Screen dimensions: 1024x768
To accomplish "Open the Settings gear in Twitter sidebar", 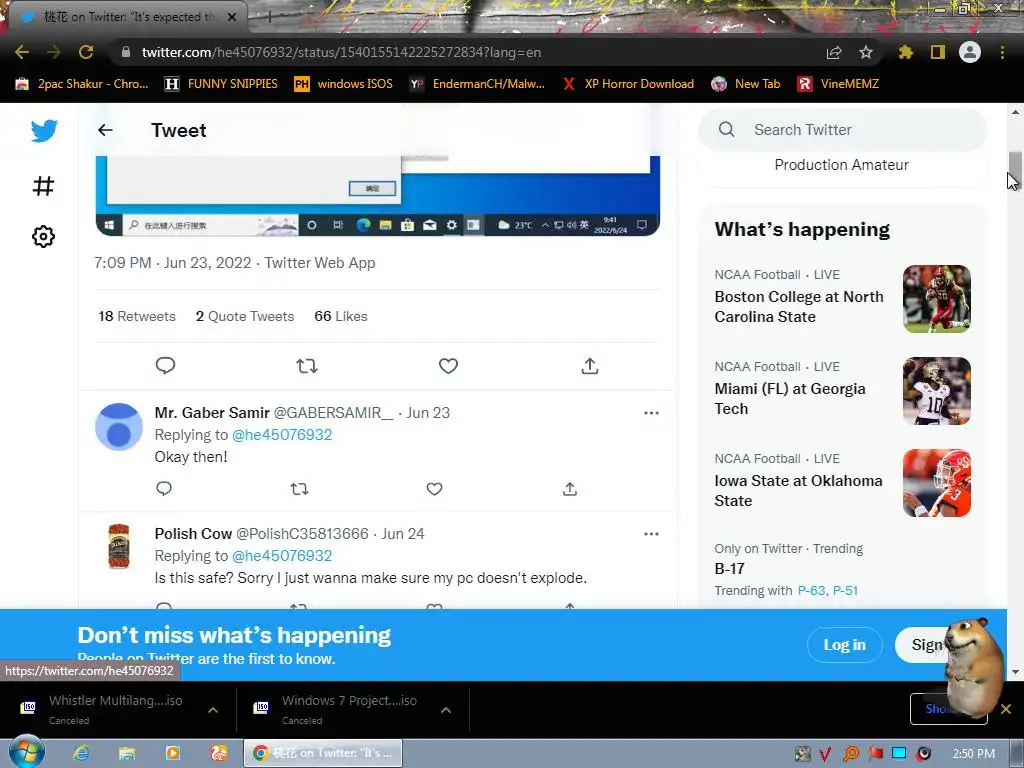I will [43, 236].
